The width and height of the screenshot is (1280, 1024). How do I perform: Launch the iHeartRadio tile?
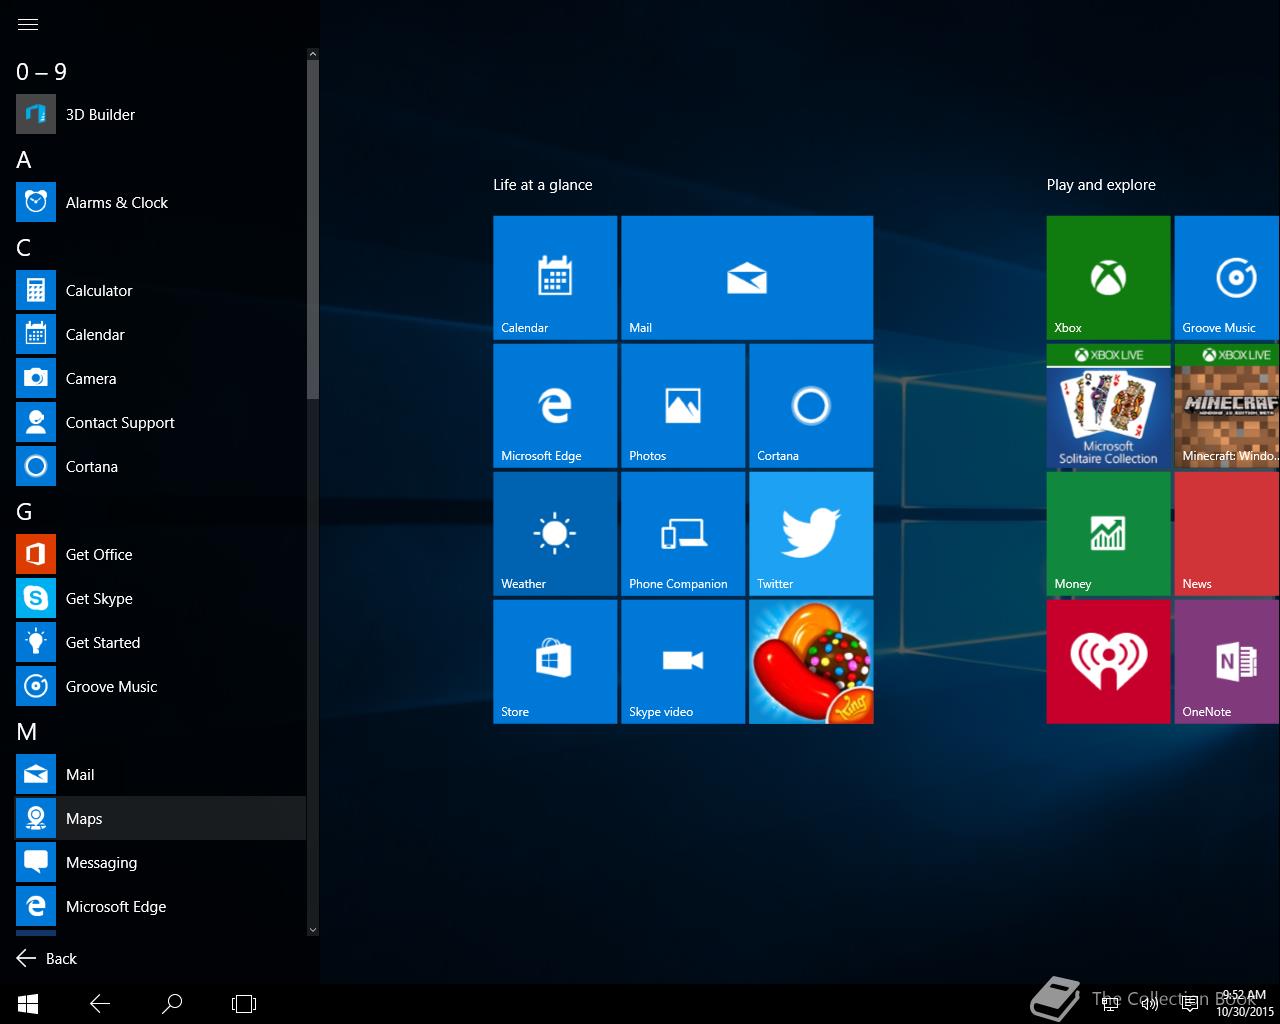1108,662
